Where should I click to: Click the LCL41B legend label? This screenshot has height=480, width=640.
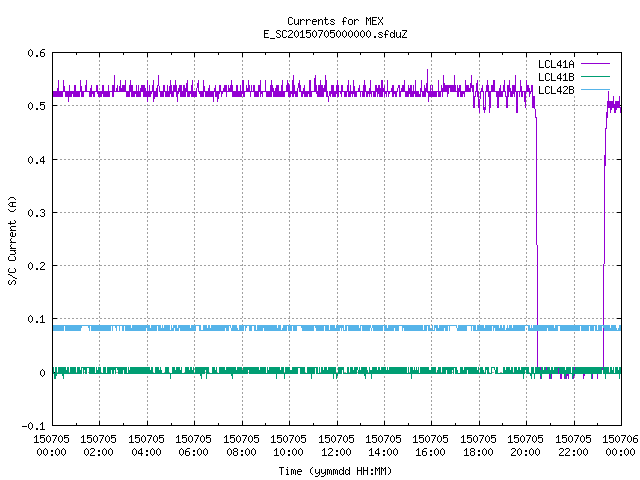point(556,77)
